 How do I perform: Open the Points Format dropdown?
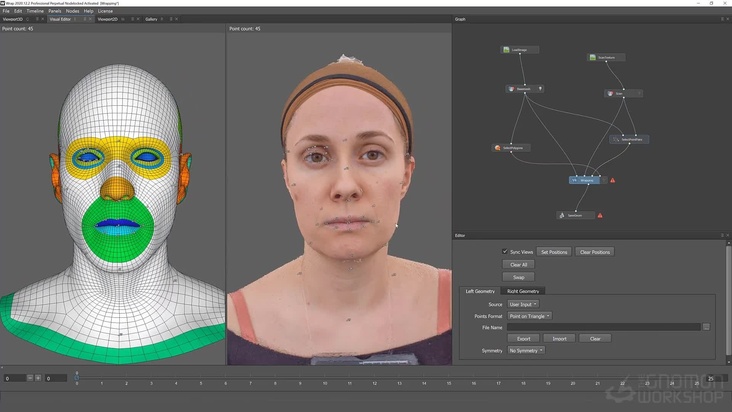tap(529, 316)
